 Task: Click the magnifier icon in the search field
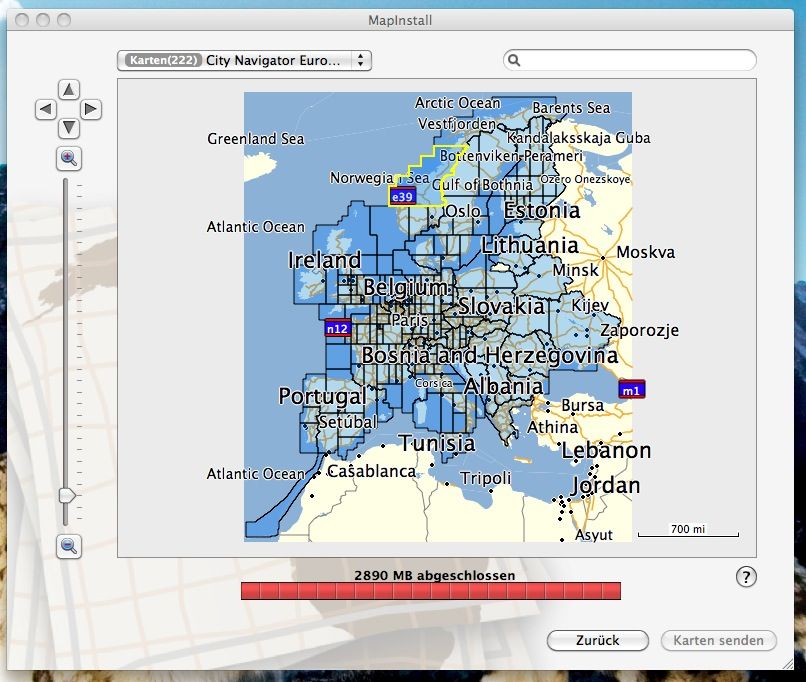point(515,61)
